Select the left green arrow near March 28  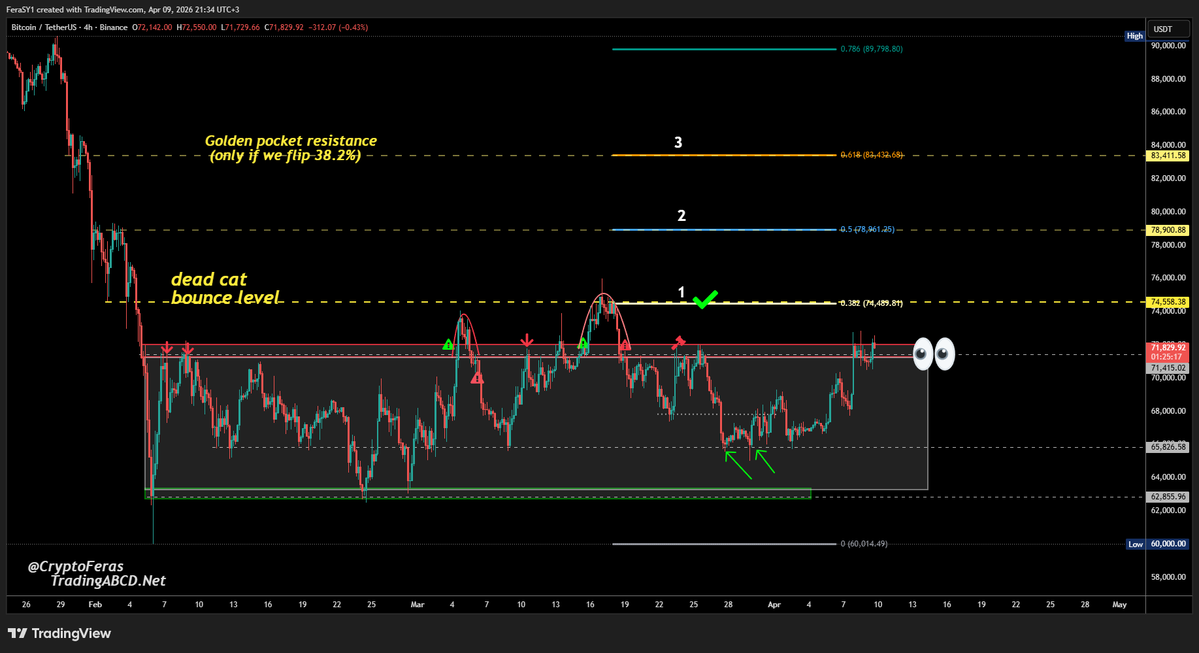[737, 464]
